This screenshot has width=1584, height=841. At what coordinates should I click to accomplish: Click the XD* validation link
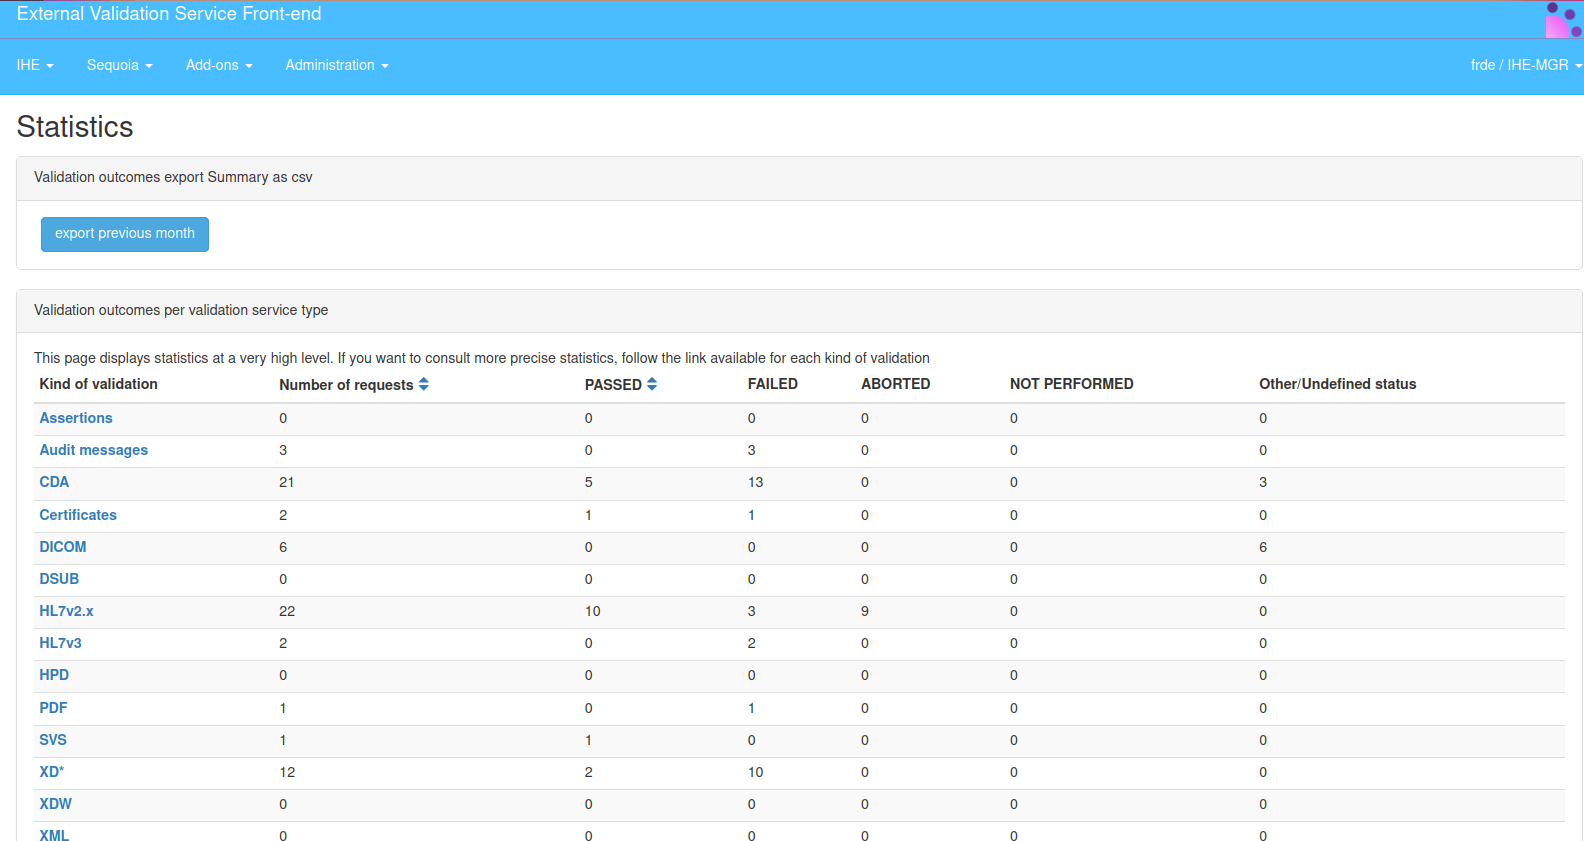[51, 772]
